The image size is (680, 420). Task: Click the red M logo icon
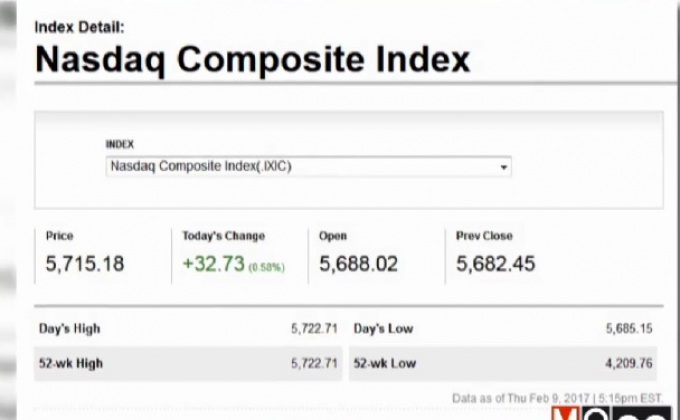(x=564, y=413)
